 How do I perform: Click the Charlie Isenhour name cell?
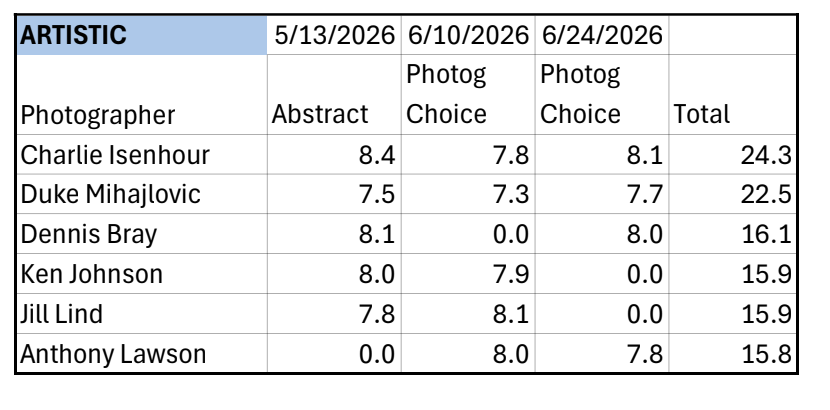(x=142, y=154)
